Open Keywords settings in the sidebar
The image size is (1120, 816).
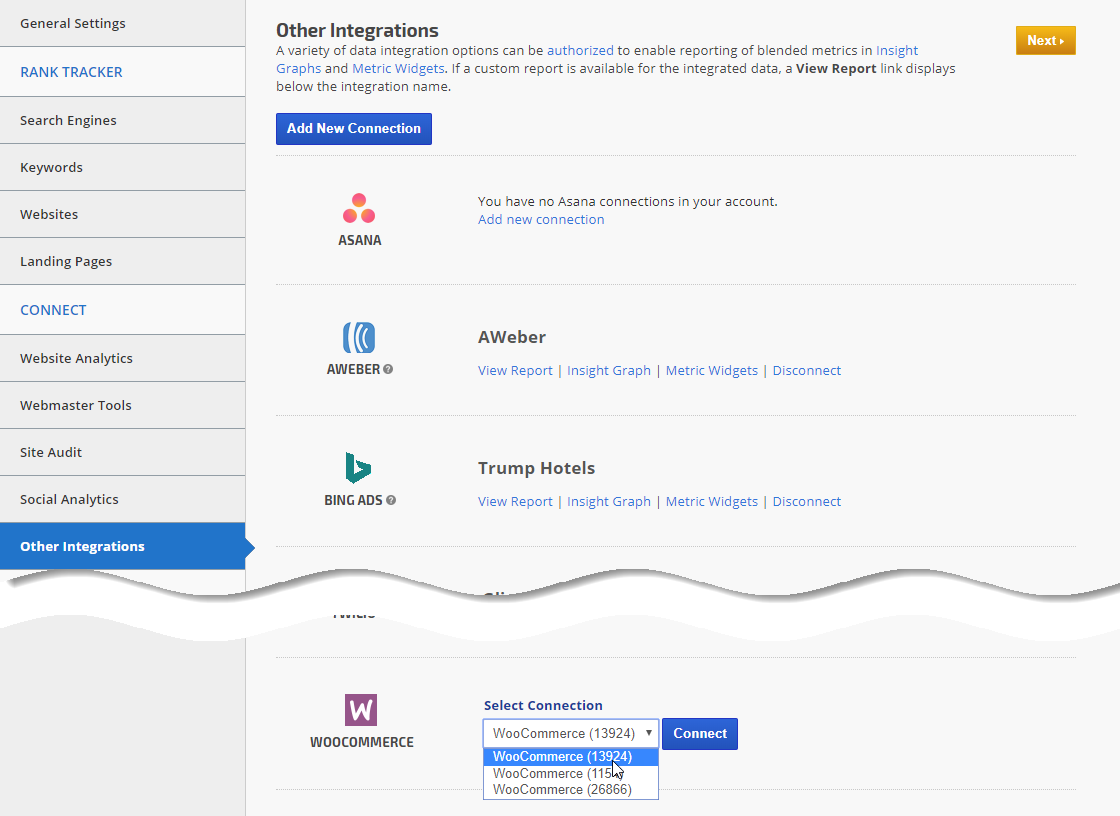tap(51, 167)
